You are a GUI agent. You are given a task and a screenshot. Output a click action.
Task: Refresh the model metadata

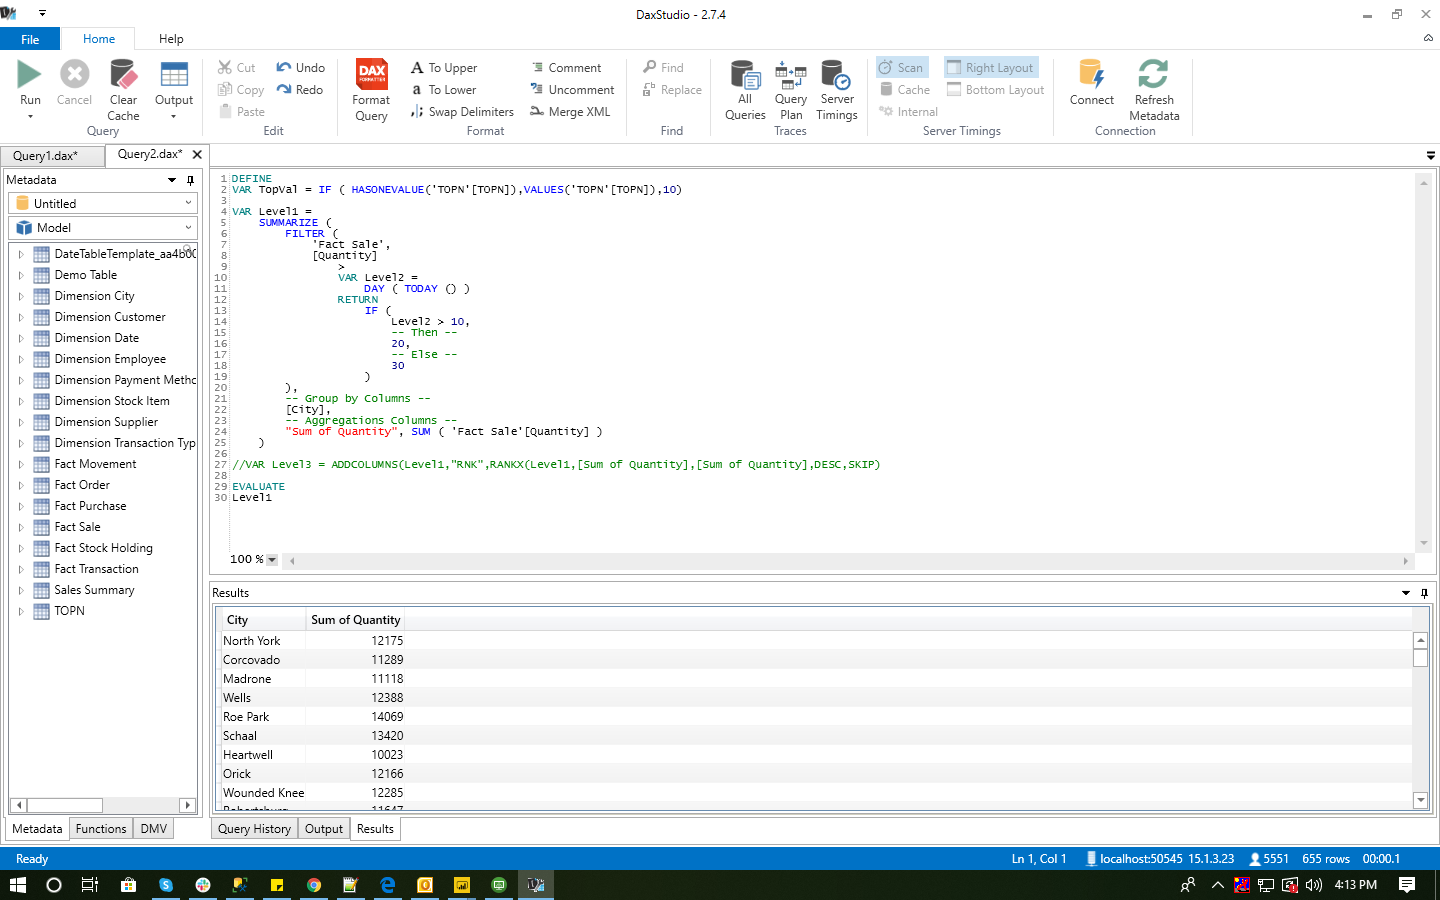(x=1154, y=90)
